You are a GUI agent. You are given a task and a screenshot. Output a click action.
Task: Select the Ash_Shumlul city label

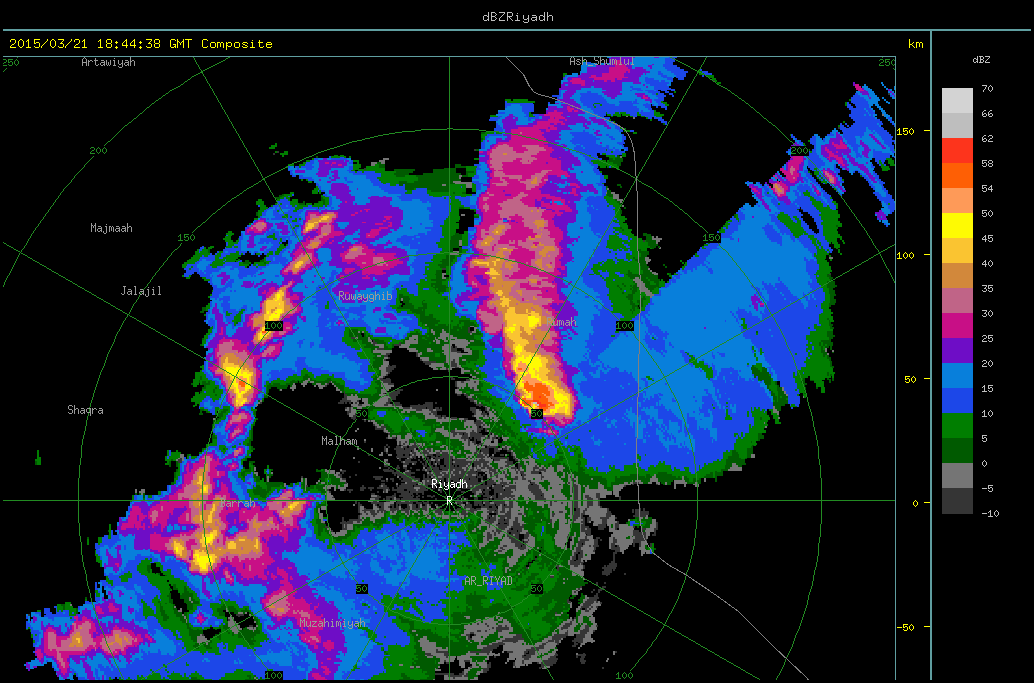tap(601, 61)
